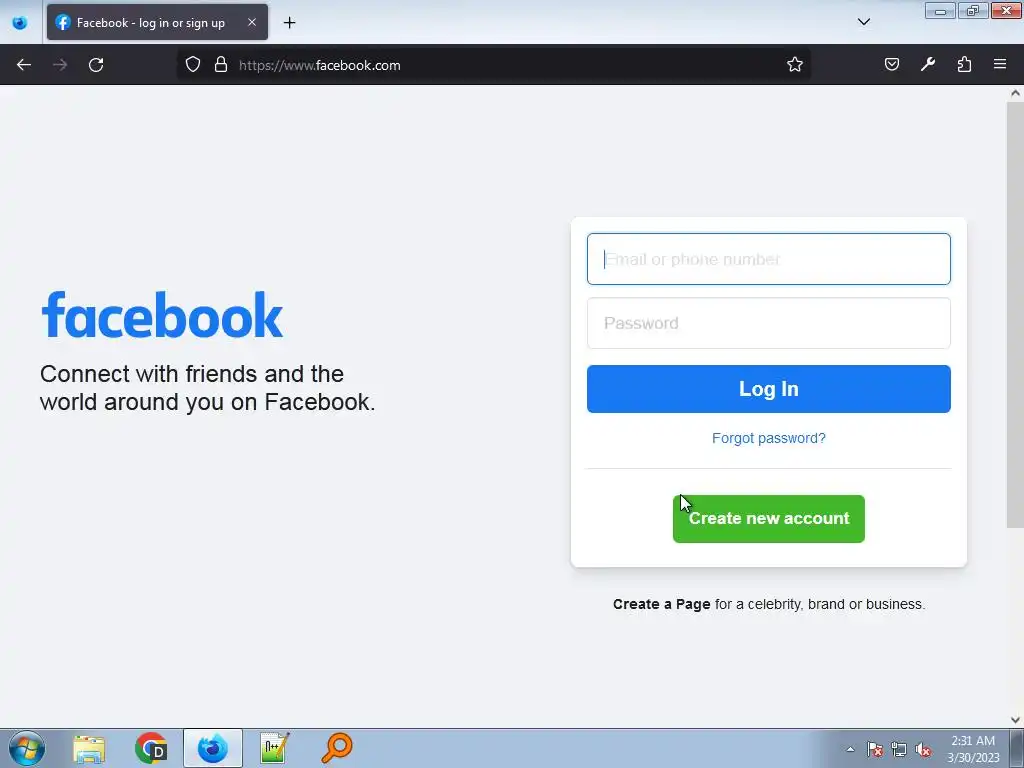Open the tracking protection shield icon

click(193, 65)
